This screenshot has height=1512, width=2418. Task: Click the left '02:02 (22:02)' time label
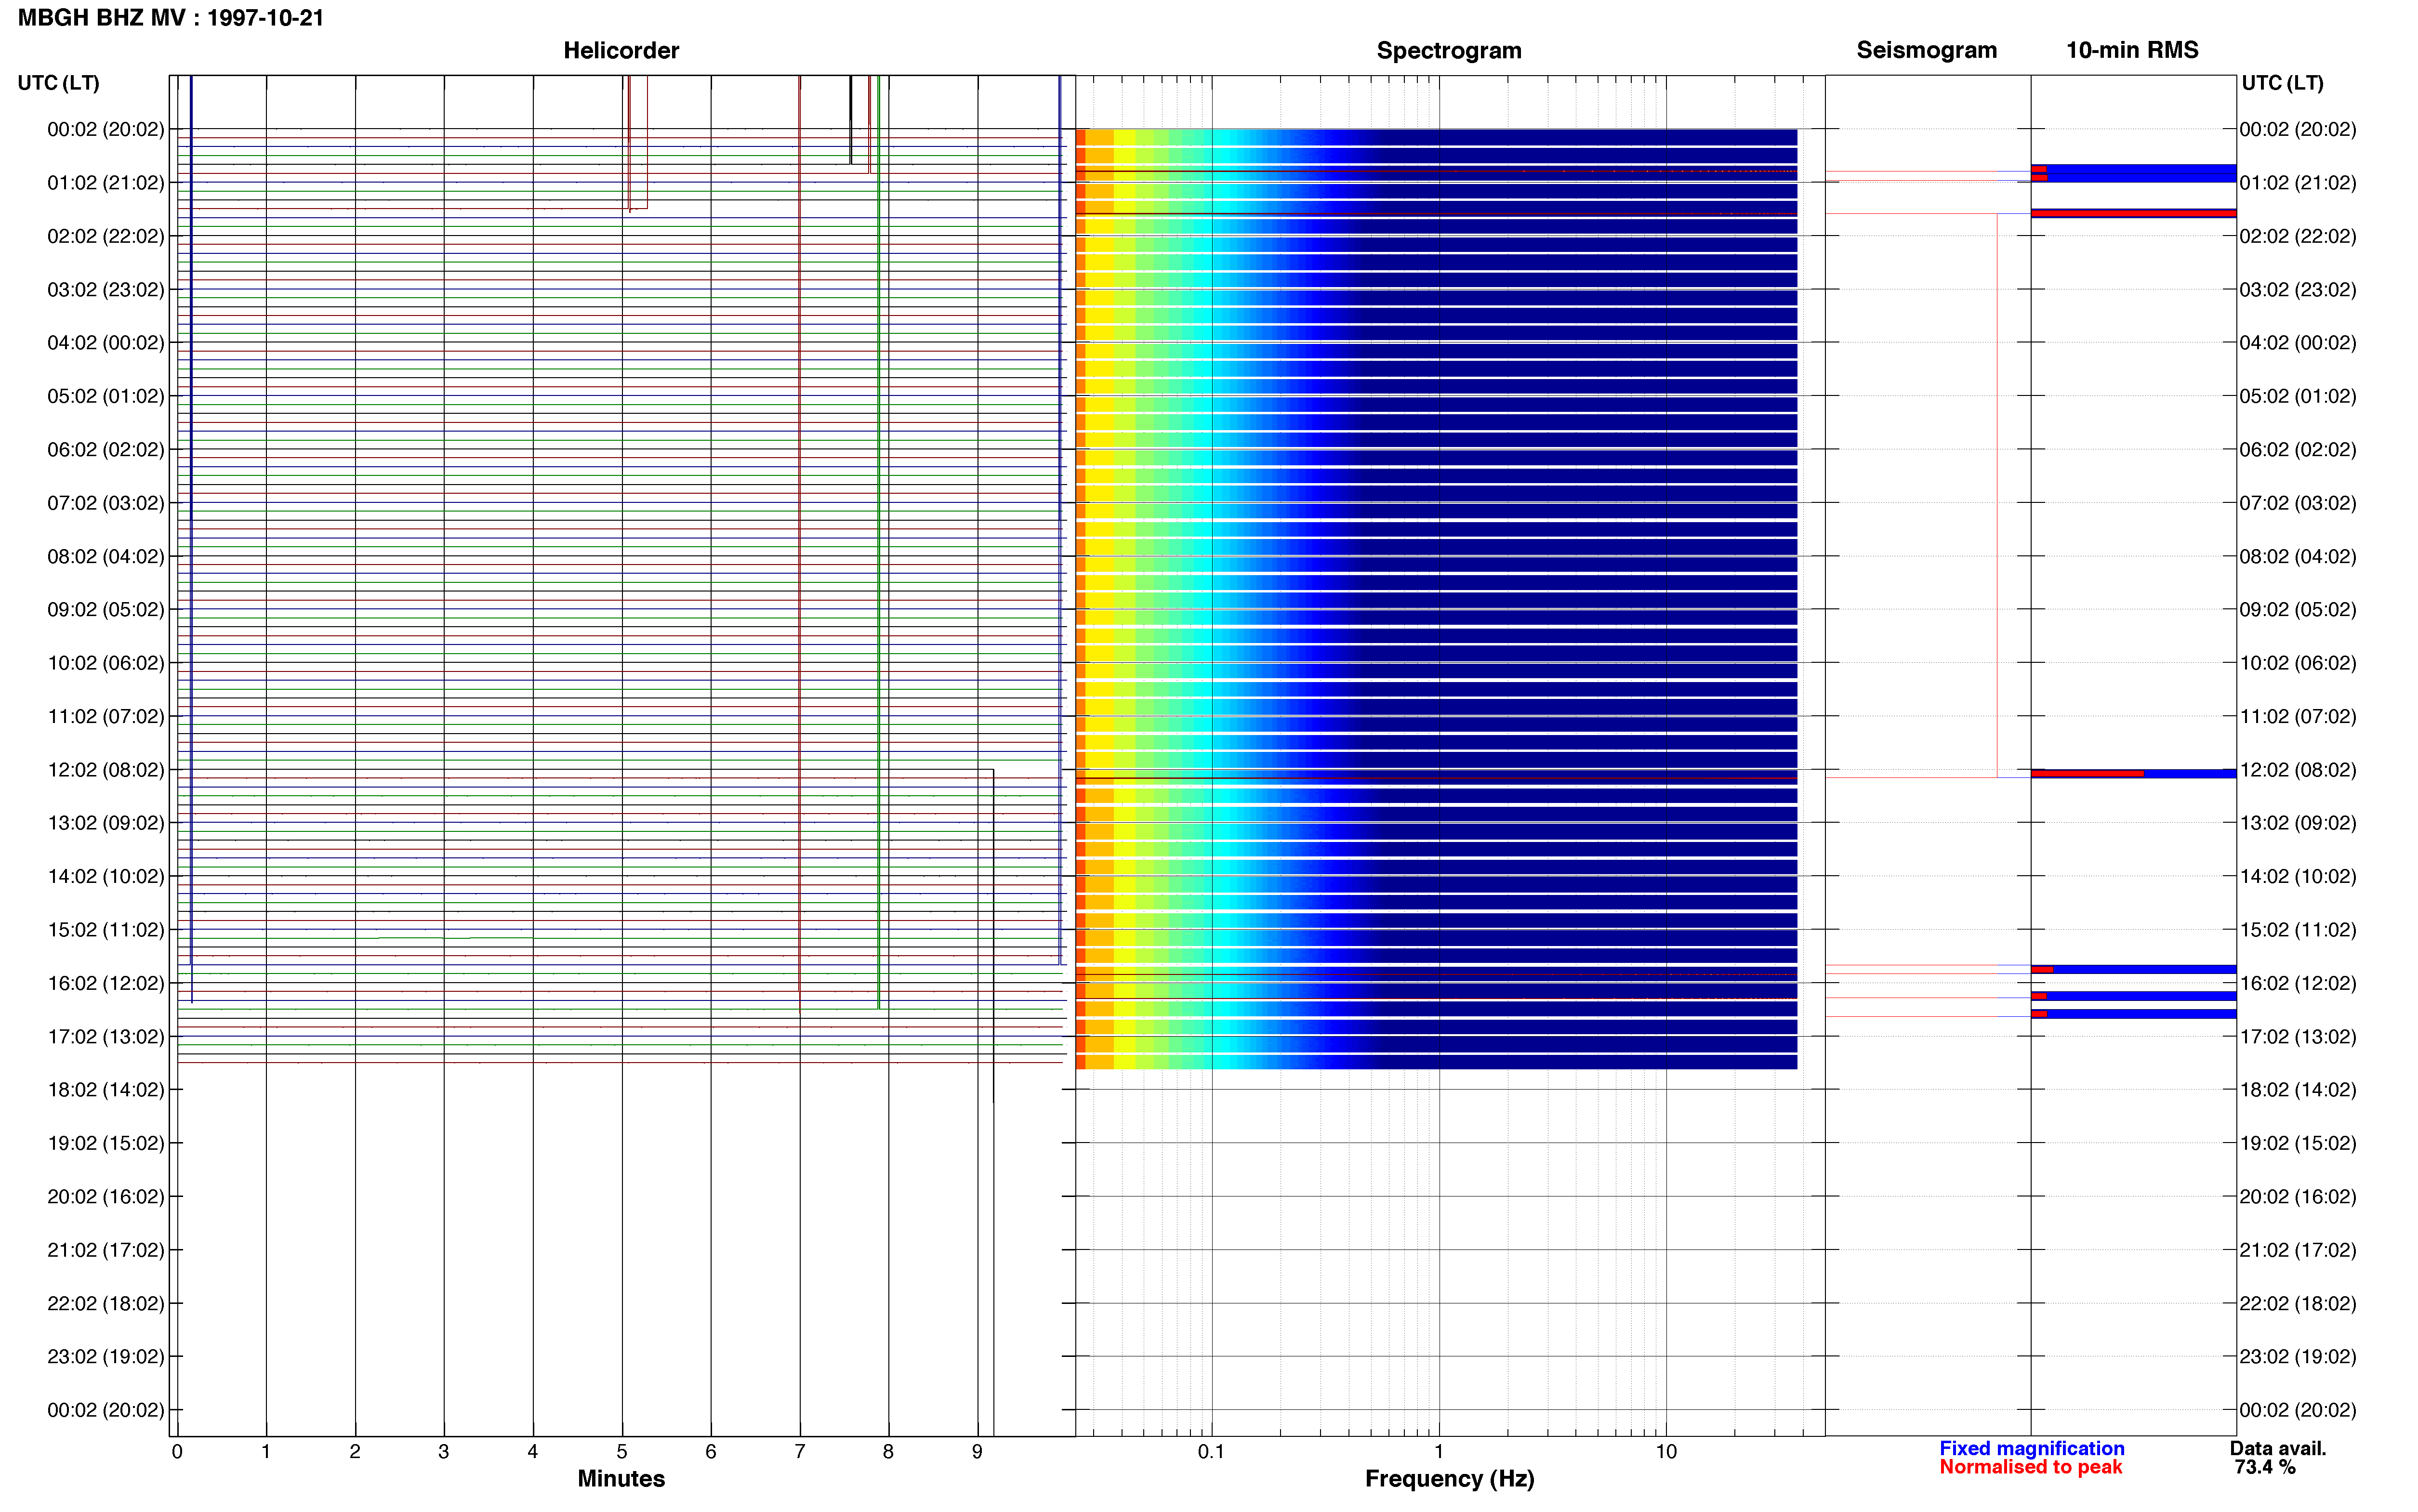(x=106, y=236)
